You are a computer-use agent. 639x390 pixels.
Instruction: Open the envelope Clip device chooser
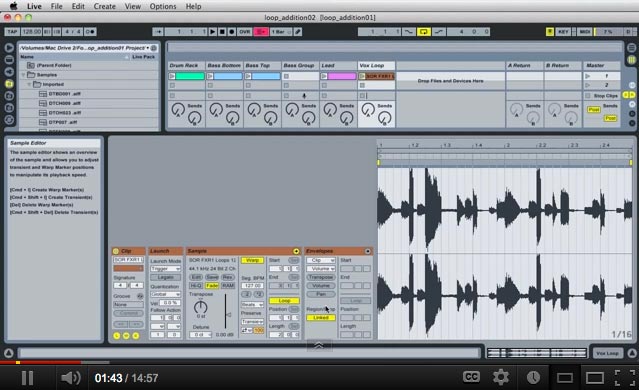coord(321,260)
